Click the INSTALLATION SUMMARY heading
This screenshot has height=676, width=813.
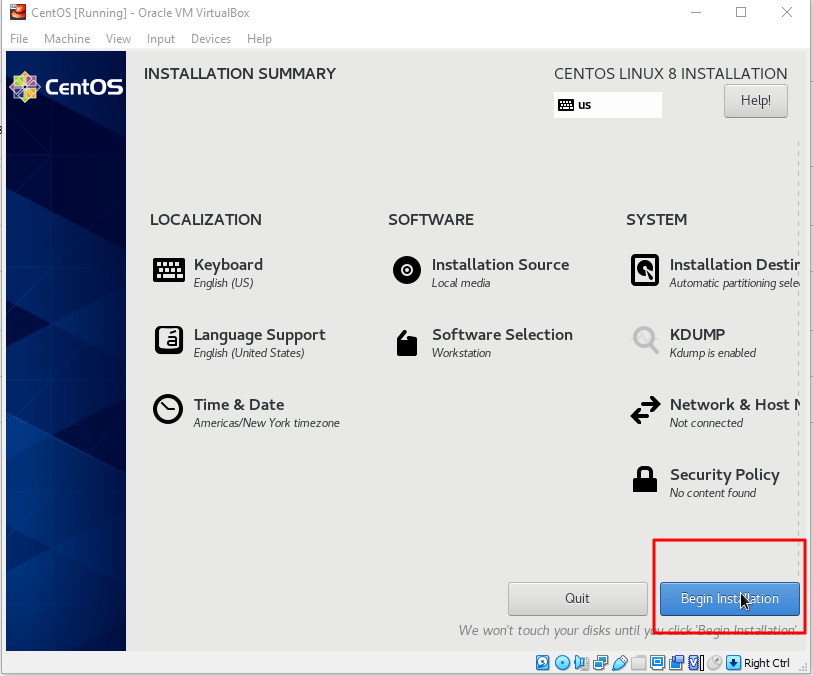point(240,74)
